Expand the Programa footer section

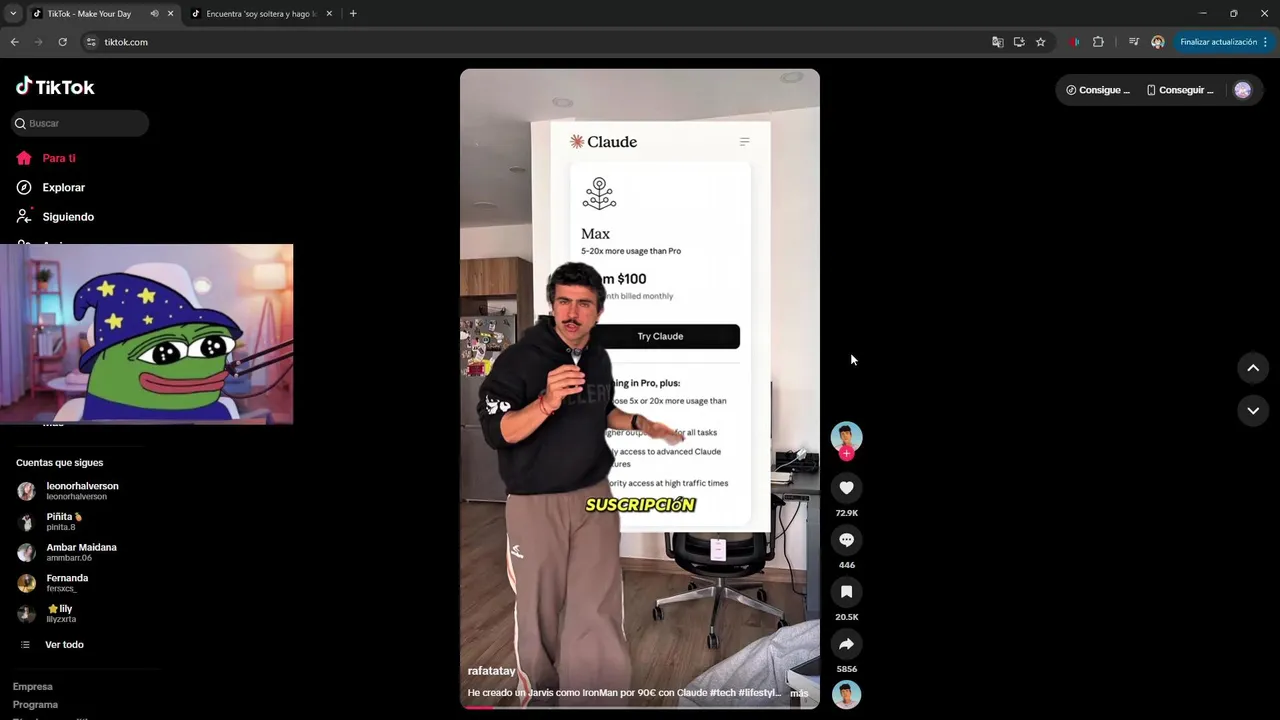pos(35,704)
